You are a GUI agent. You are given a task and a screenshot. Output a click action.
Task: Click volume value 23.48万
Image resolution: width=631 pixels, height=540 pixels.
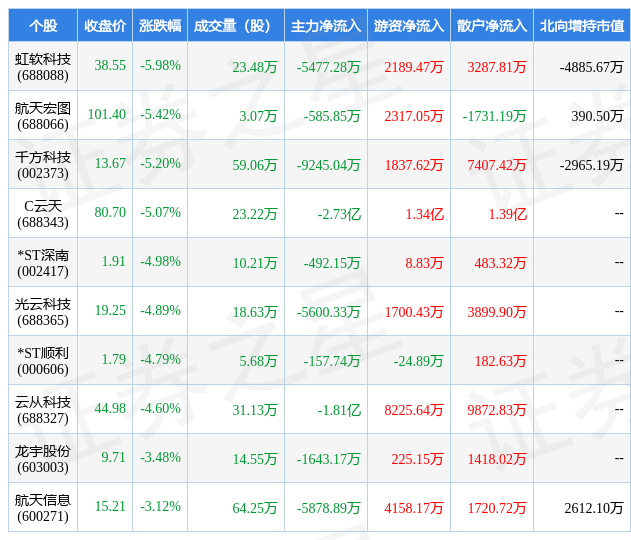[x=255, y=67]
